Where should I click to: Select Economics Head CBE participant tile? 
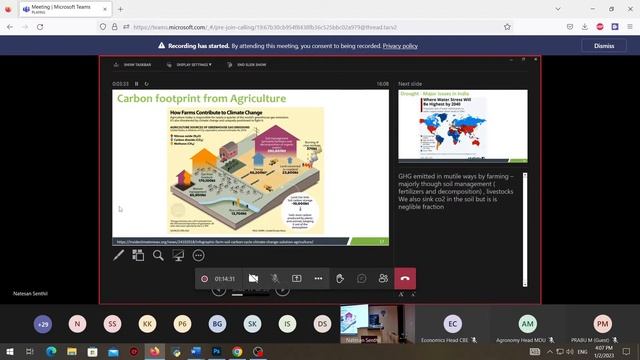click(452, 324)
